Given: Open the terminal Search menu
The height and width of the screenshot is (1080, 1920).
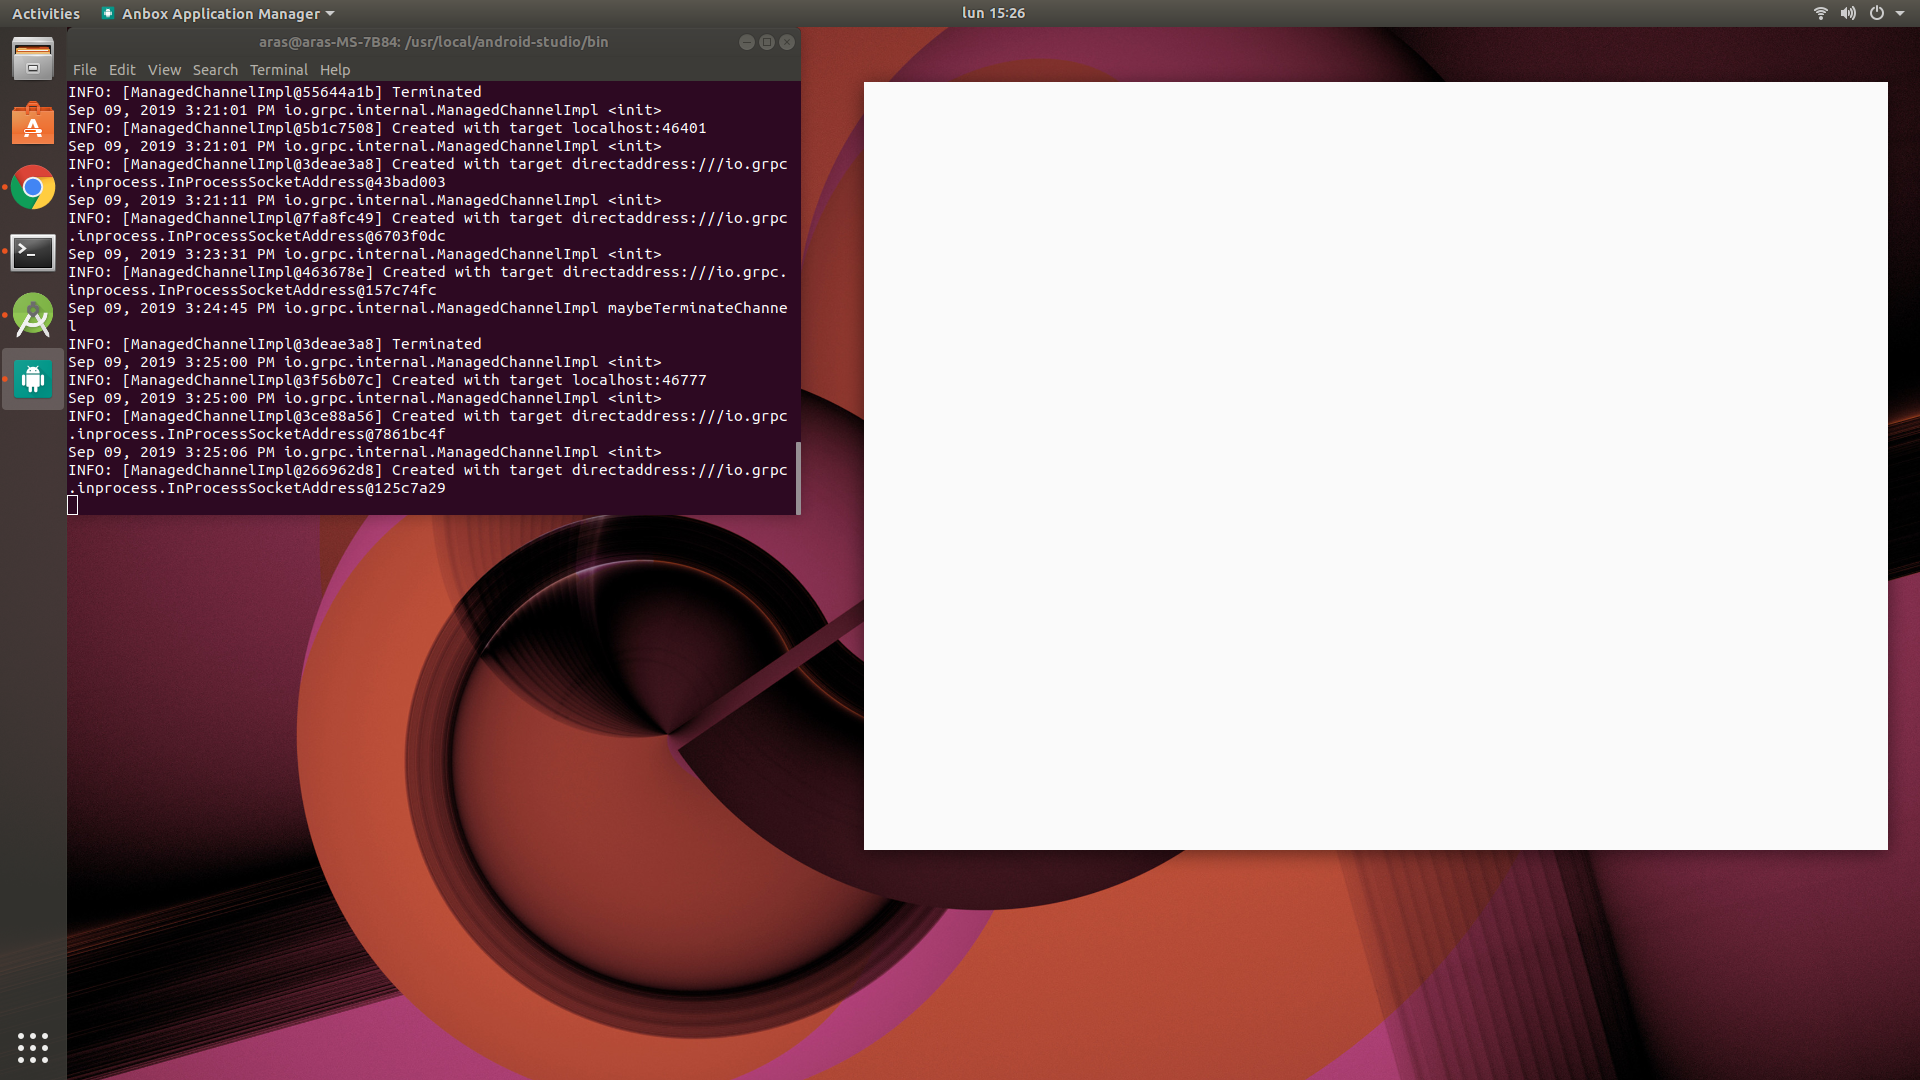Looking at the screenshot, I should 215,70.
